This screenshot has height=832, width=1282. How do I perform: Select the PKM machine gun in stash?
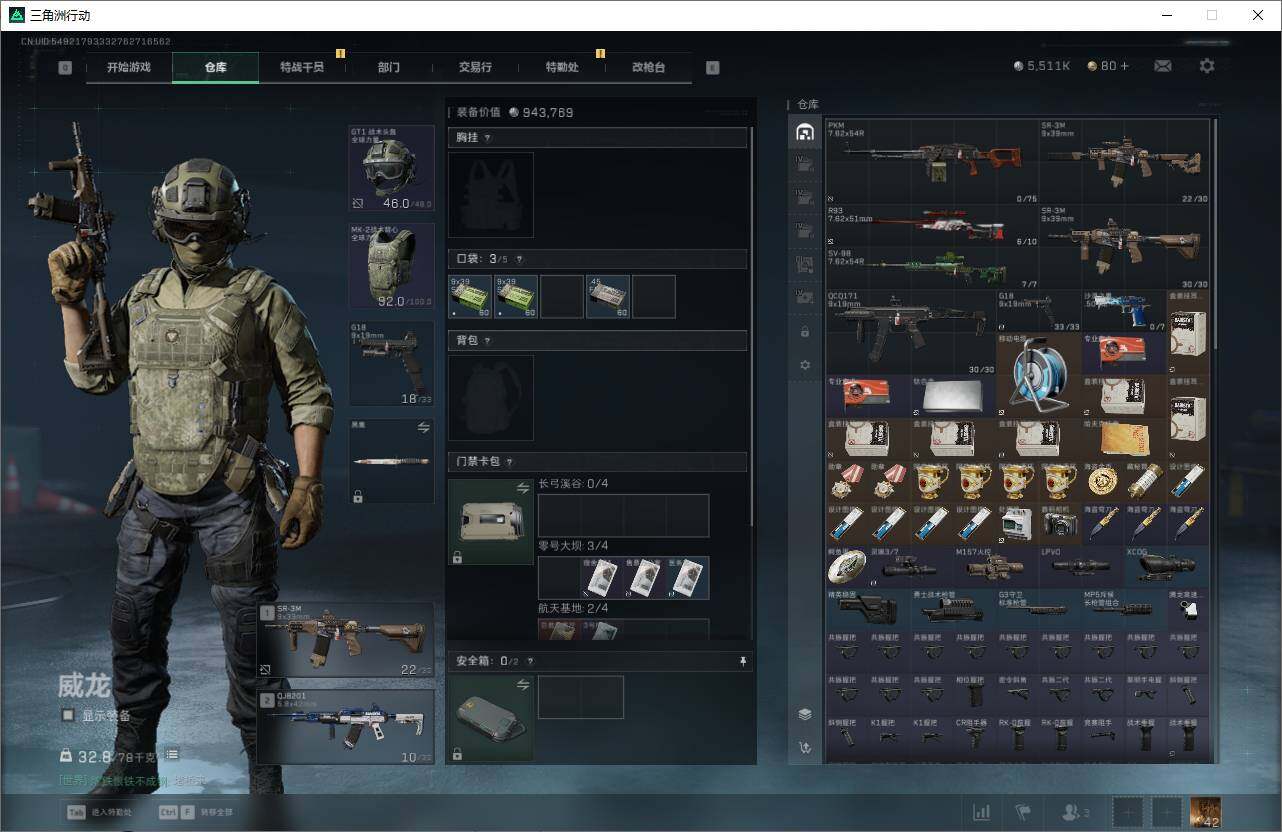coord(932,162)
